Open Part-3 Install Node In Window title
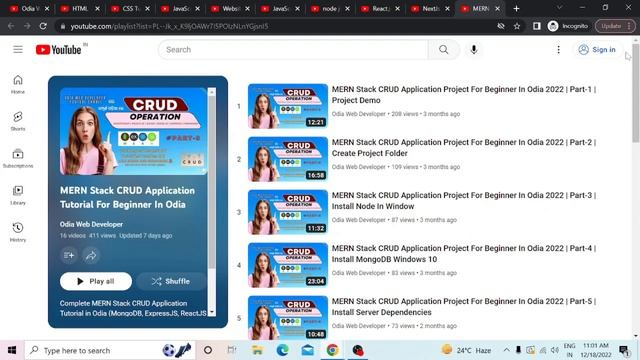This screenshot has width=640, height=360. point(464,201)
